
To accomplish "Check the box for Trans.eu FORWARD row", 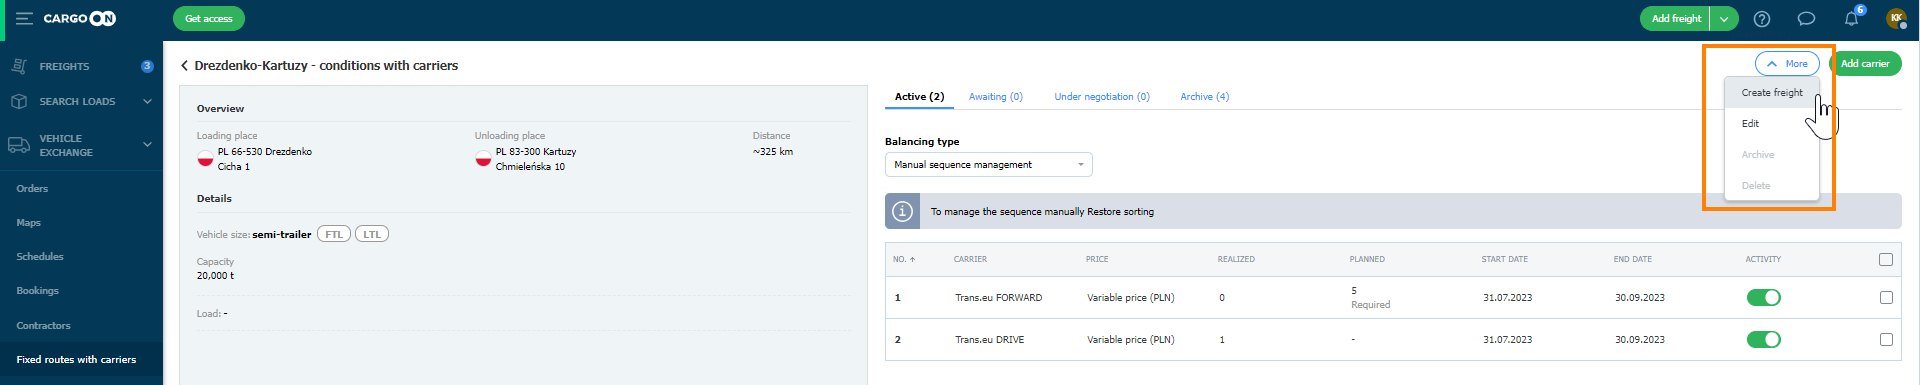I will tap(1886, 297).
